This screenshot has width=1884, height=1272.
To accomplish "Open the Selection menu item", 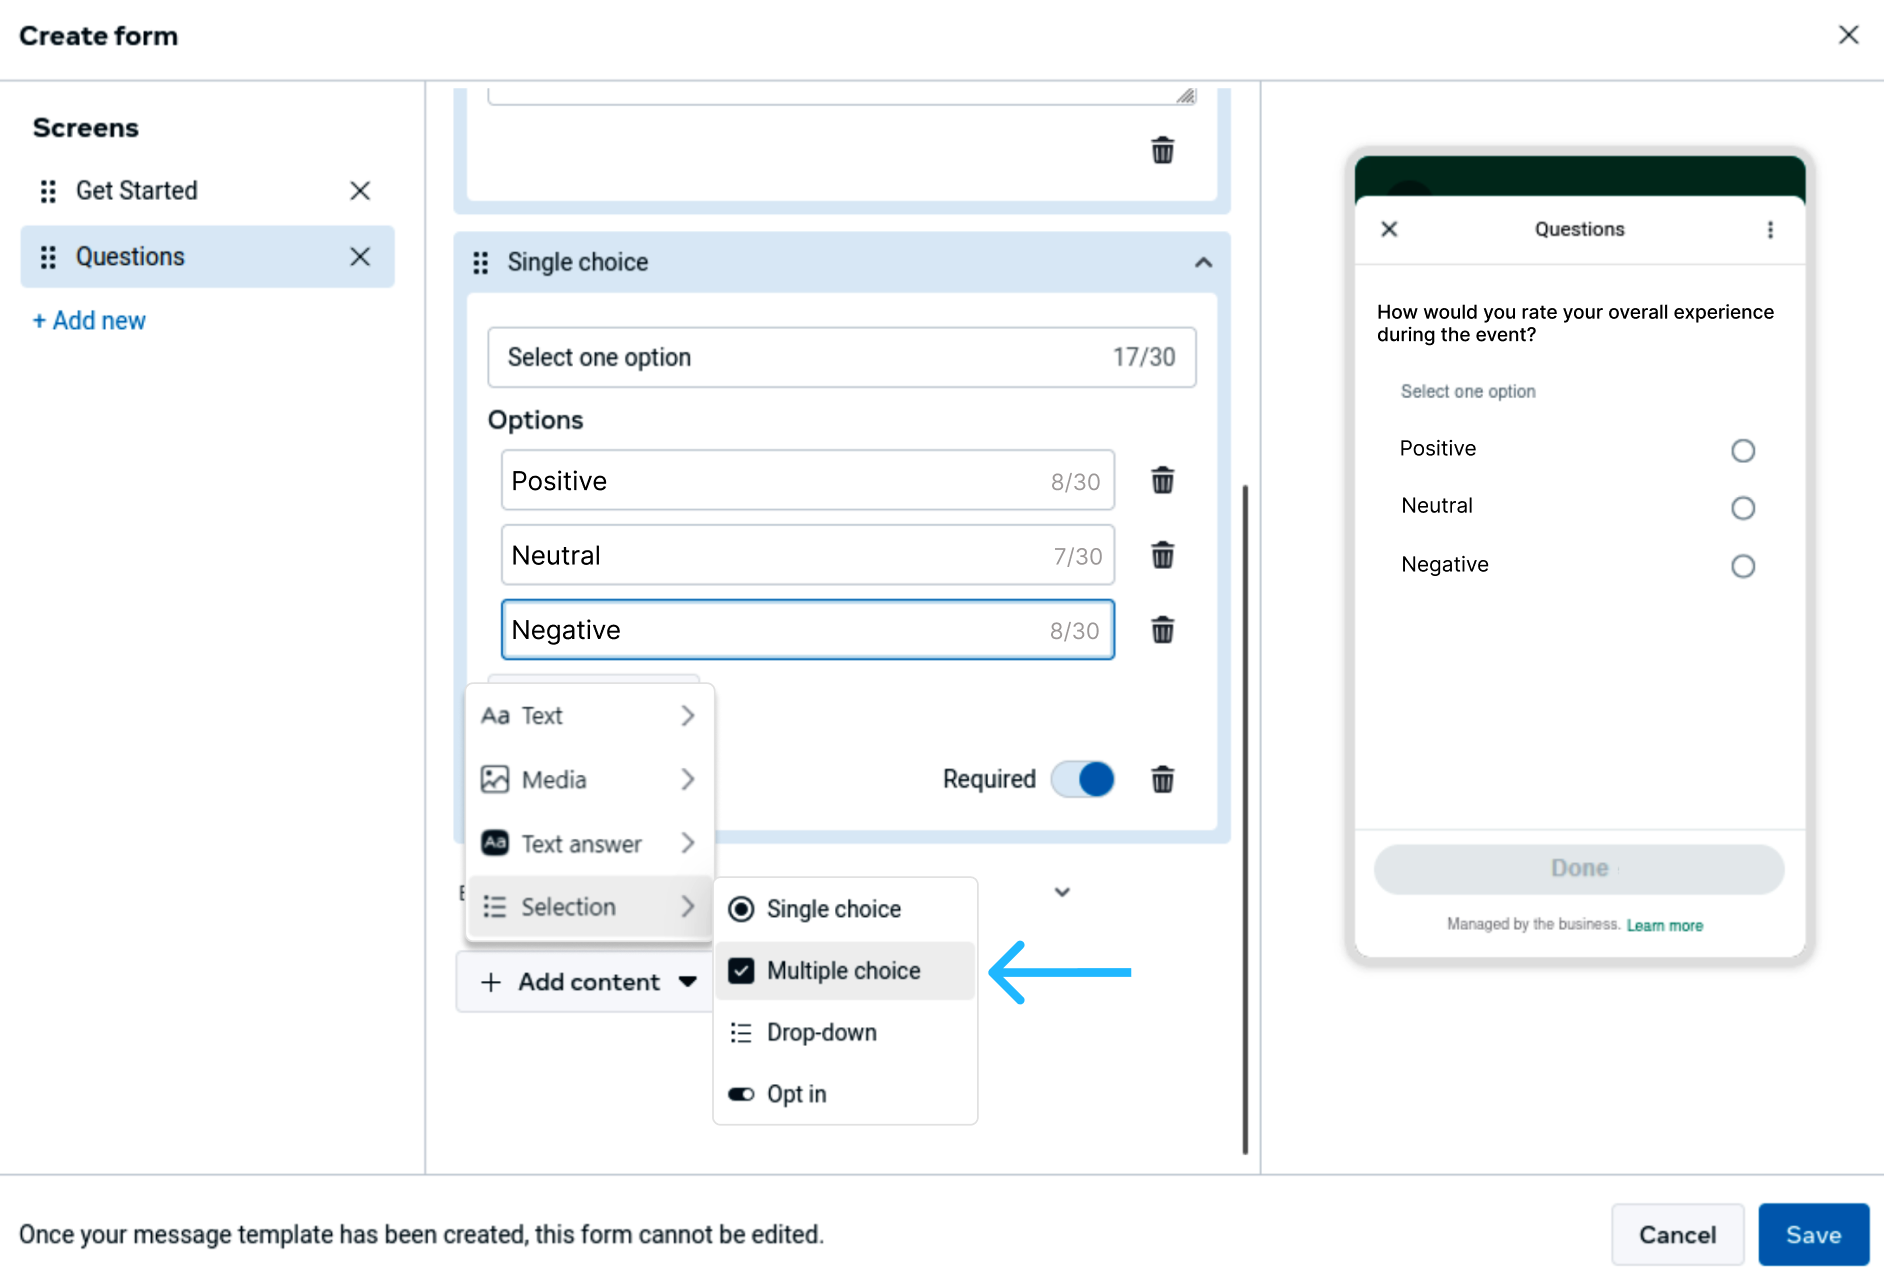I will pyautogui.click(x=590, y=907).
